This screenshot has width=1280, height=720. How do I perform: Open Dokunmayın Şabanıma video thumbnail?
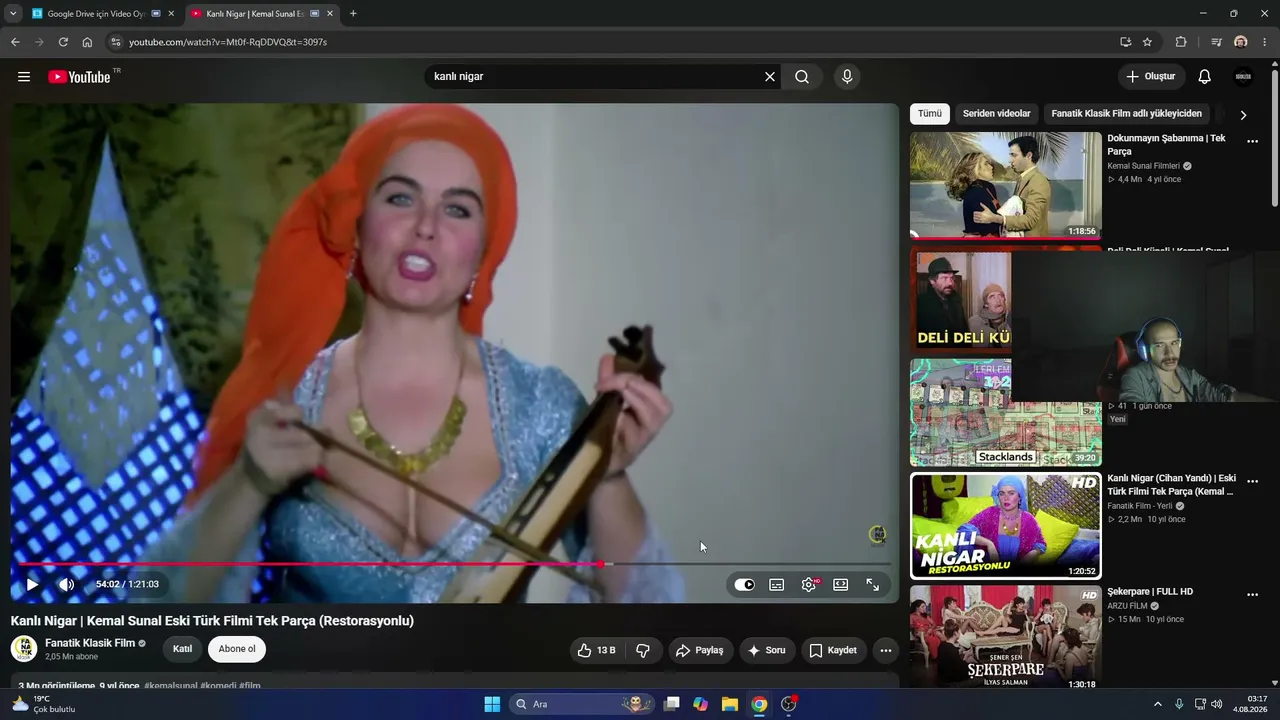click(x=1005, y=186)
